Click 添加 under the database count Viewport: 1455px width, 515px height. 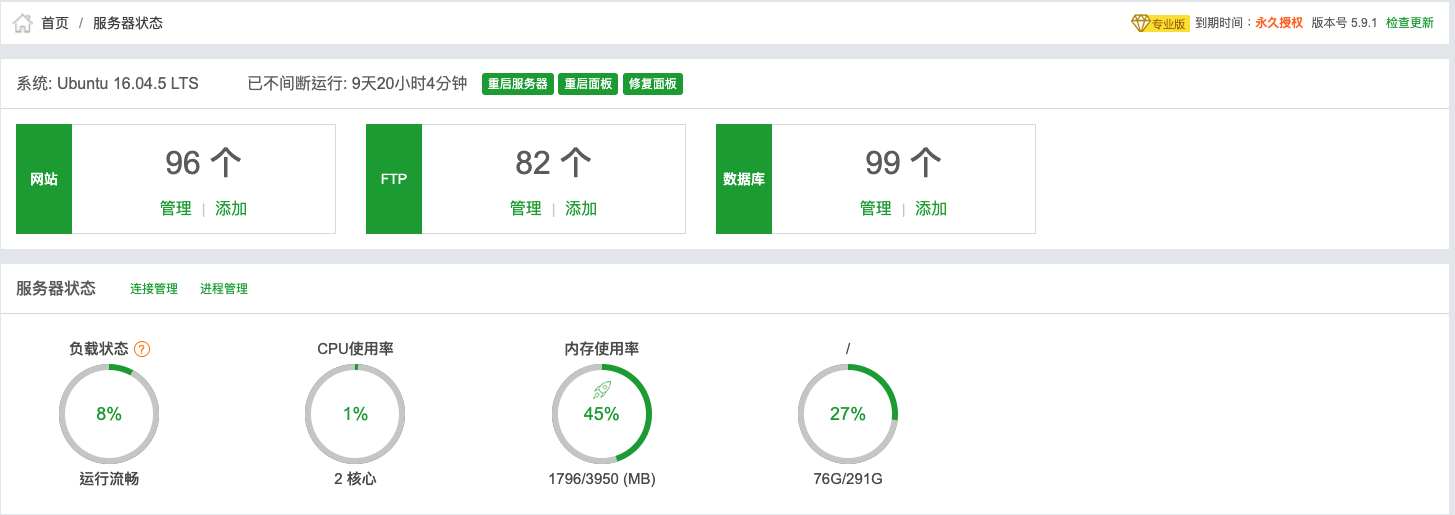point(931,209)
